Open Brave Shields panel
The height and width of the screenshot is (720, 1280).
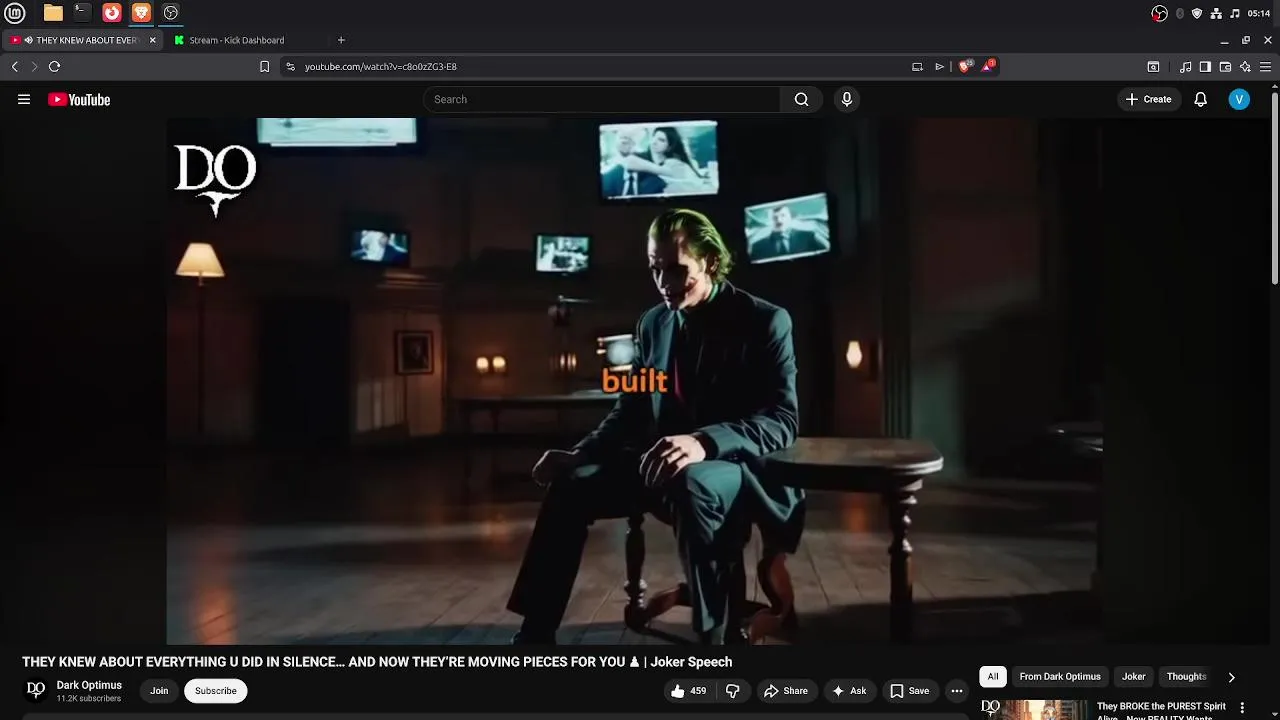[x=965, y=66]
